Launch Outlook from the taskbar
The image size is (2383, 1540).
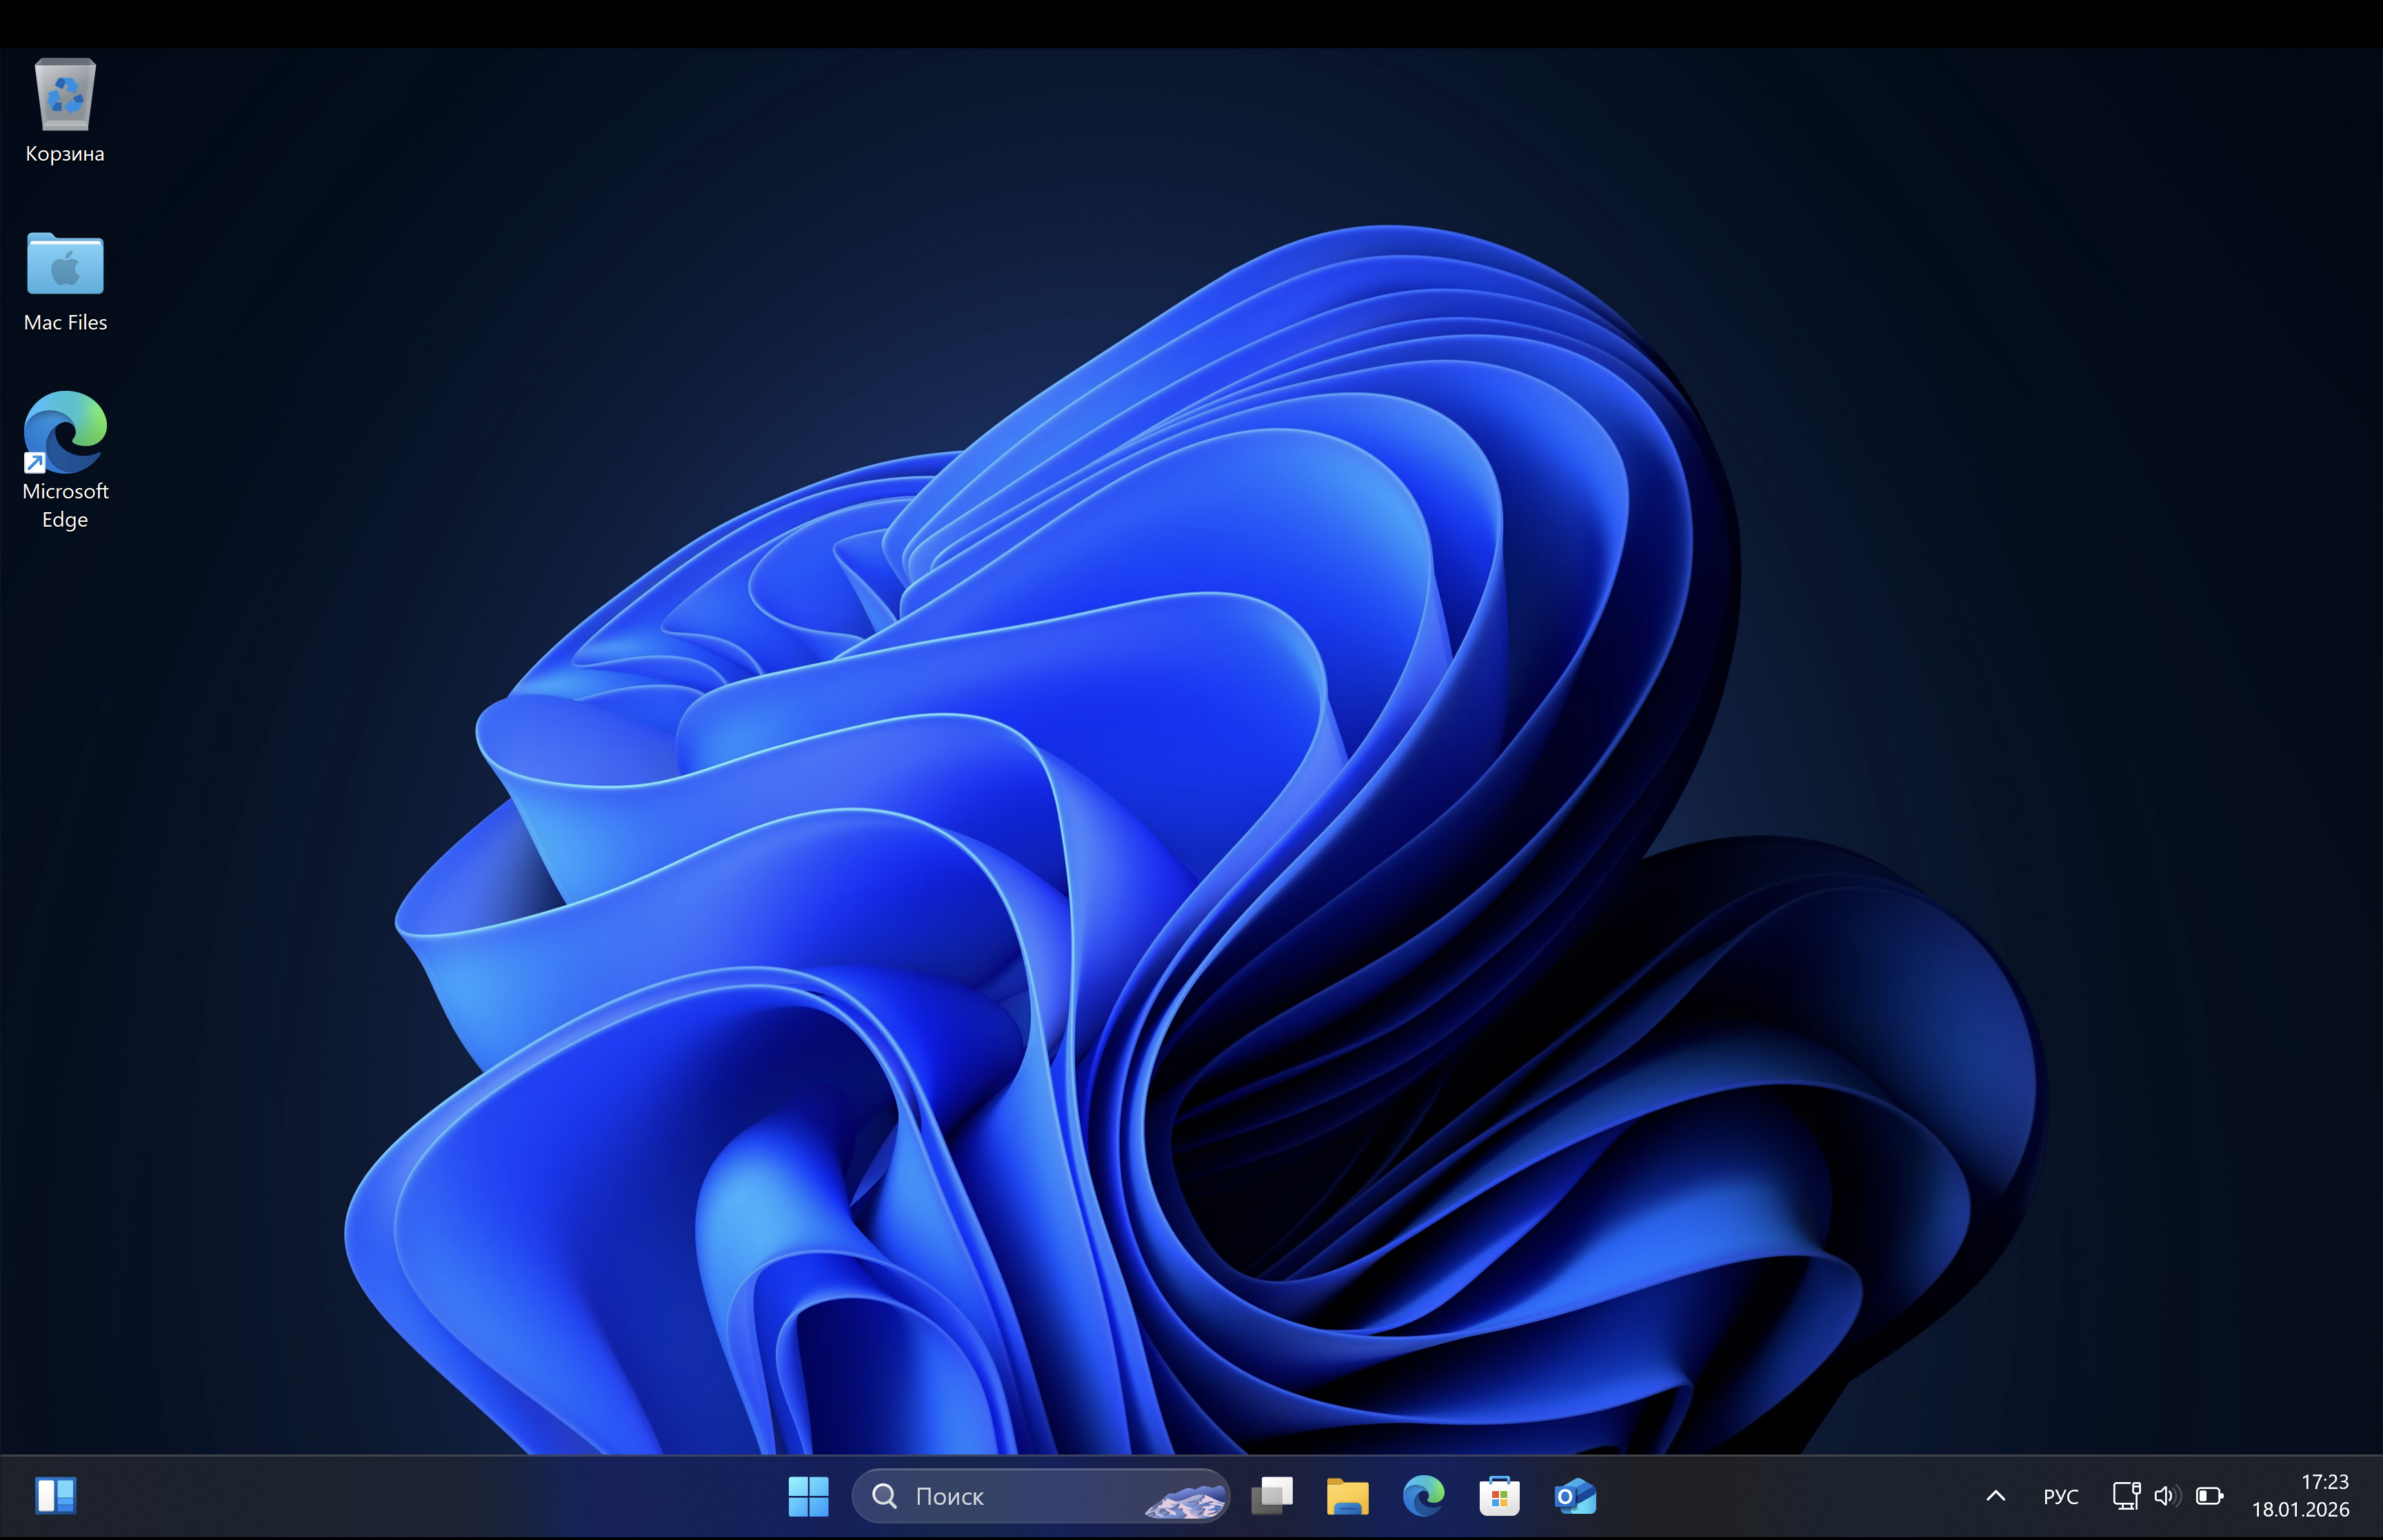click(x=1575, y=1497)
